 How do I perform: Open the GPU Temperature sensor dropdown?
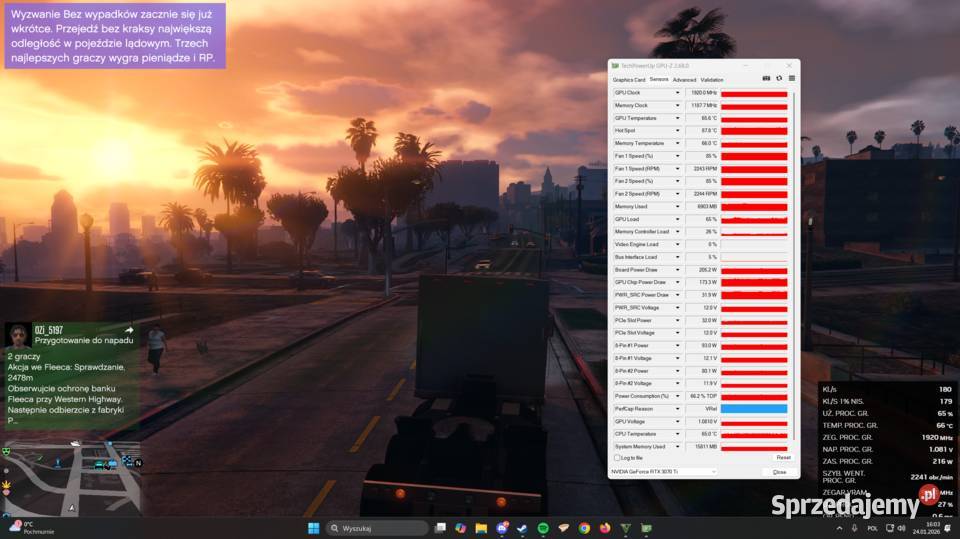tap(677, 118)
